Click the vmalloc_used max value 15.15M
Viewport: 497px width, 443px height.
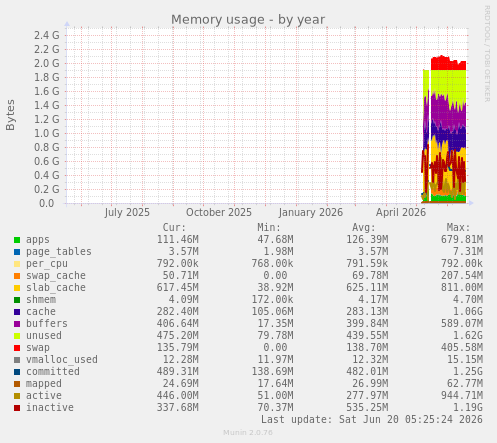tap(465, 360)
